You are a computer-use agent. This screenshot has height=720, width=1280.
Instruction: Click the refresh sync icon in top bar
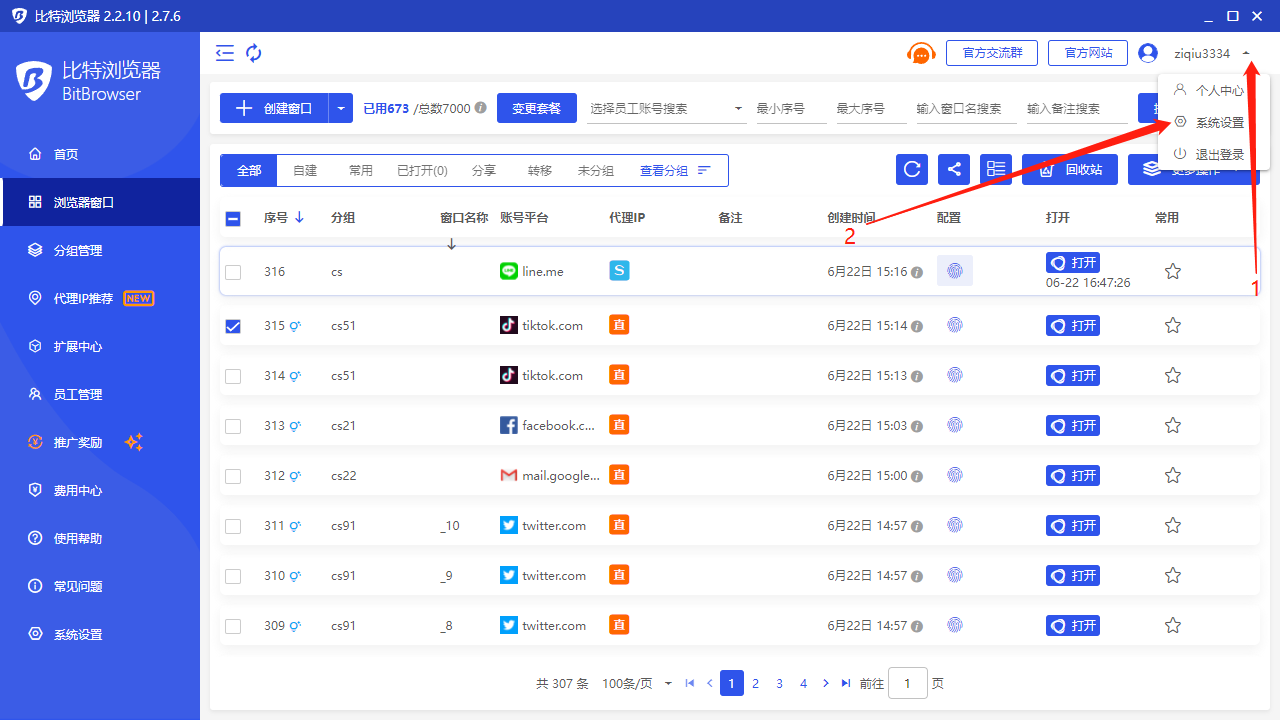point(254,53)
